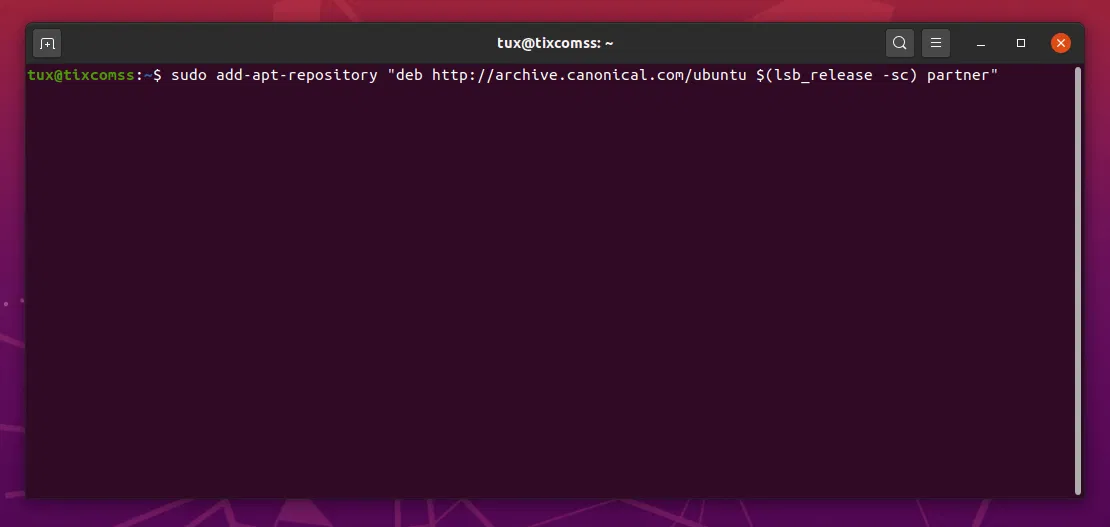Close the terminal with the orange button
1110x527 pixels.
click(x=1061, y=43)
